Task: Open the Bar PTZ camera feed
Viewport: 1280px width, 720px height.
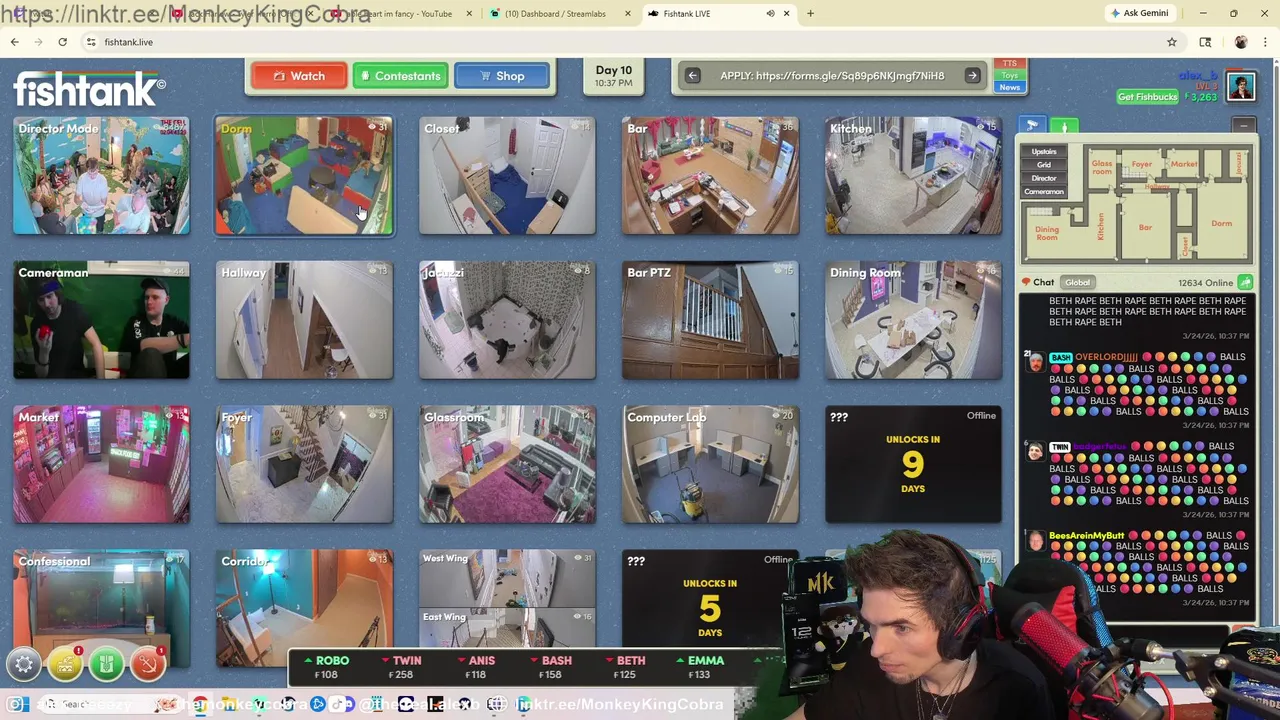Action: pyautogui.click(x=710, y=320)
